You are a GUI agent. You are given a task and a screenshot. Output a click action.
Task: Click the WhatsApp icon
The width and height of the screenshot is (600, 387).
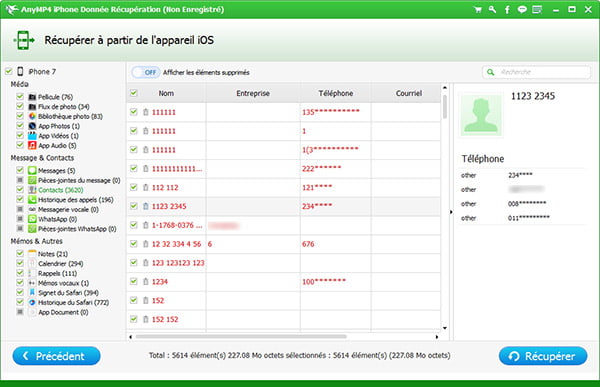(x=32, y=219)
